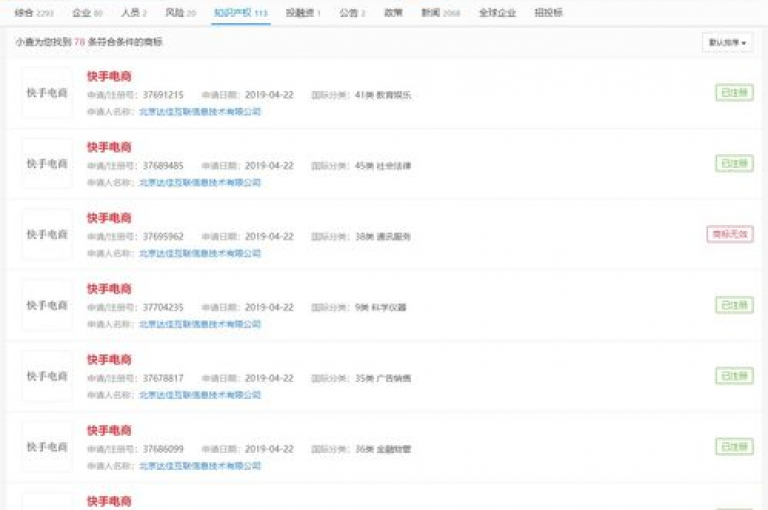The height and width of the screenshot is (510, 768).
Task: Click the 9类 科学仪器 classification text
Action: 381,307
